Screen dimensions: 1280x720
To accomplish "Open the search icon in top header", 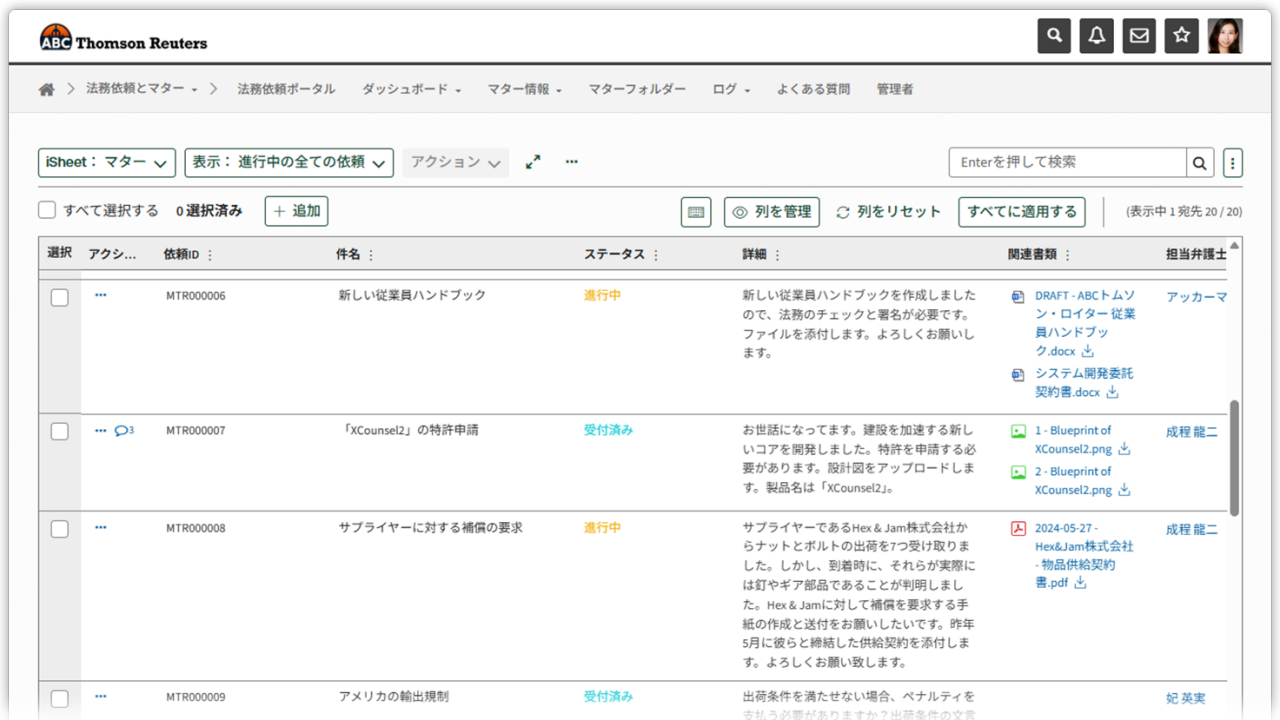I will [1054, 36].
